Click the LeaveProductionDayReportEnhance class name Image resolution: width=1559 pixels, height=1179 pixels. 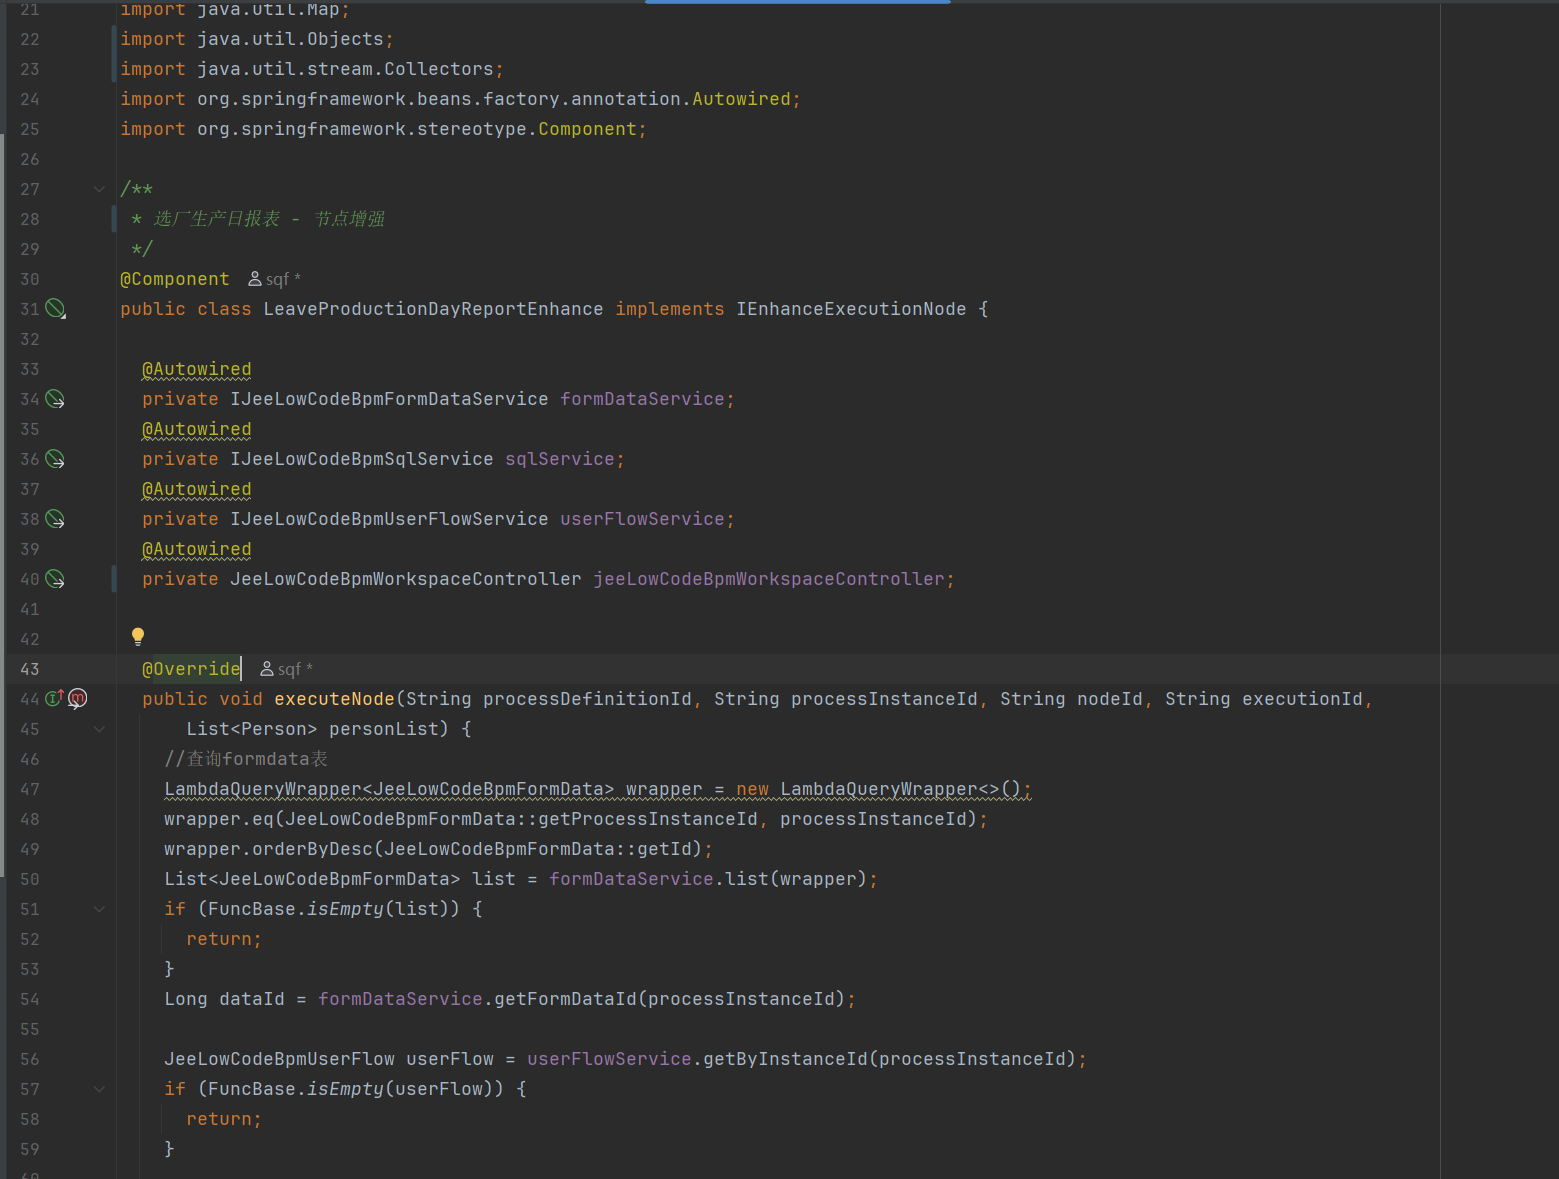click(433, 309)
